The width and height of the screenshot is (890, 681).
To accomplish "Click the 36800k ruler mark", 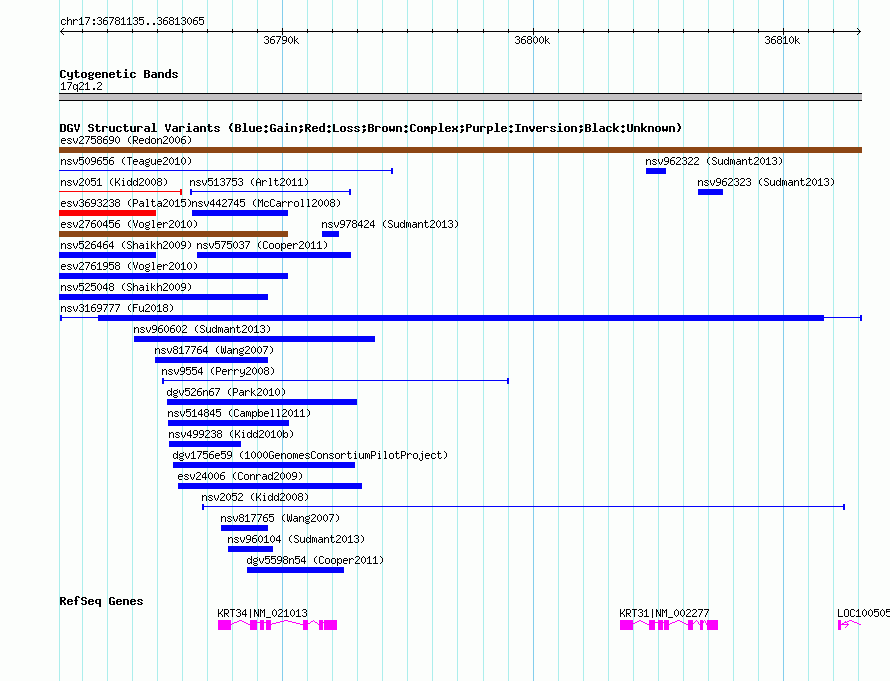I will [532, 40].
